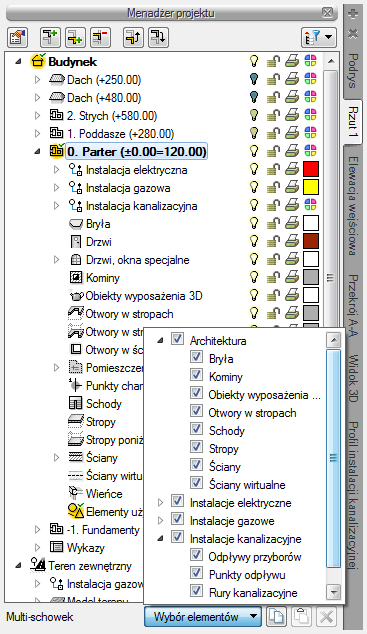Viewport: 367px width, 634px height.
Task: Uncheck Bryła checkbox in popup
Action: [x=196, y=357]
